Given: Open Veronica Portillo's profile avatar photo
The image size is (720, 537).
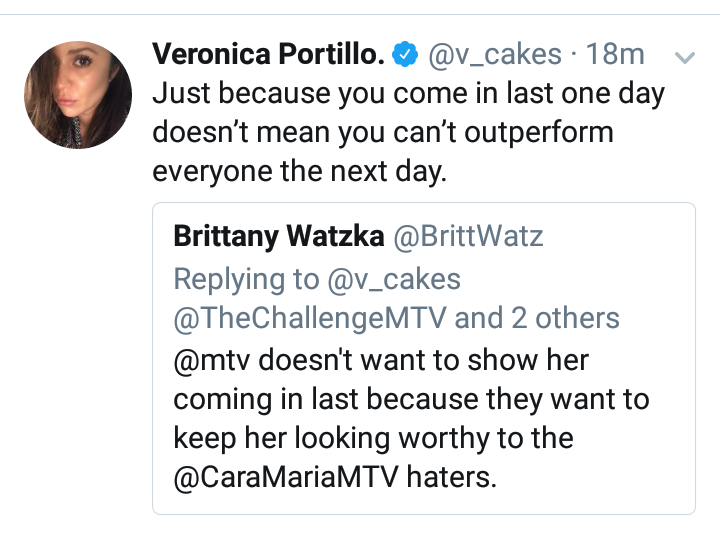Looking at the screenshot, I should point(78,95).
